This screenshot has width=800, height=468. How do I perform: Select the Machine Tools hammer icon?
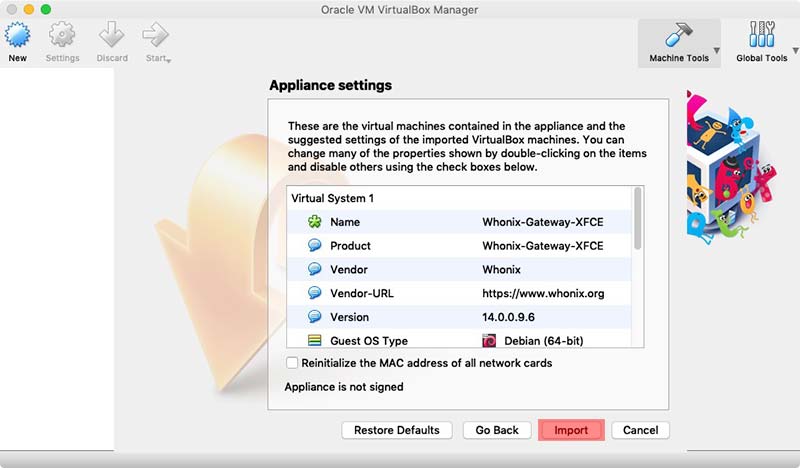679,36
